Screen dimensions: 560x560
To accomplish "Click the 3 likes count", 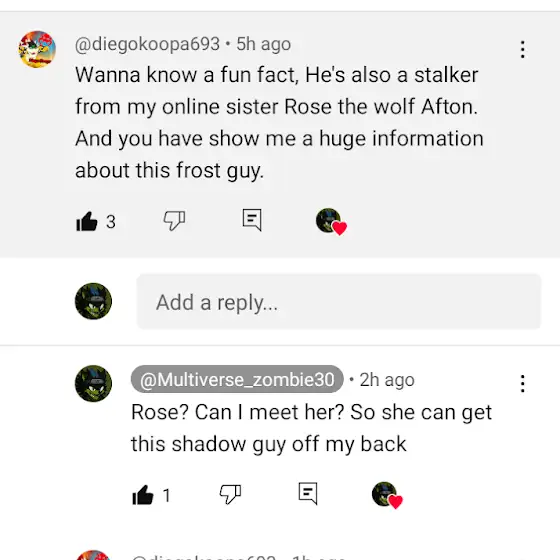I will tap(111, 222).
